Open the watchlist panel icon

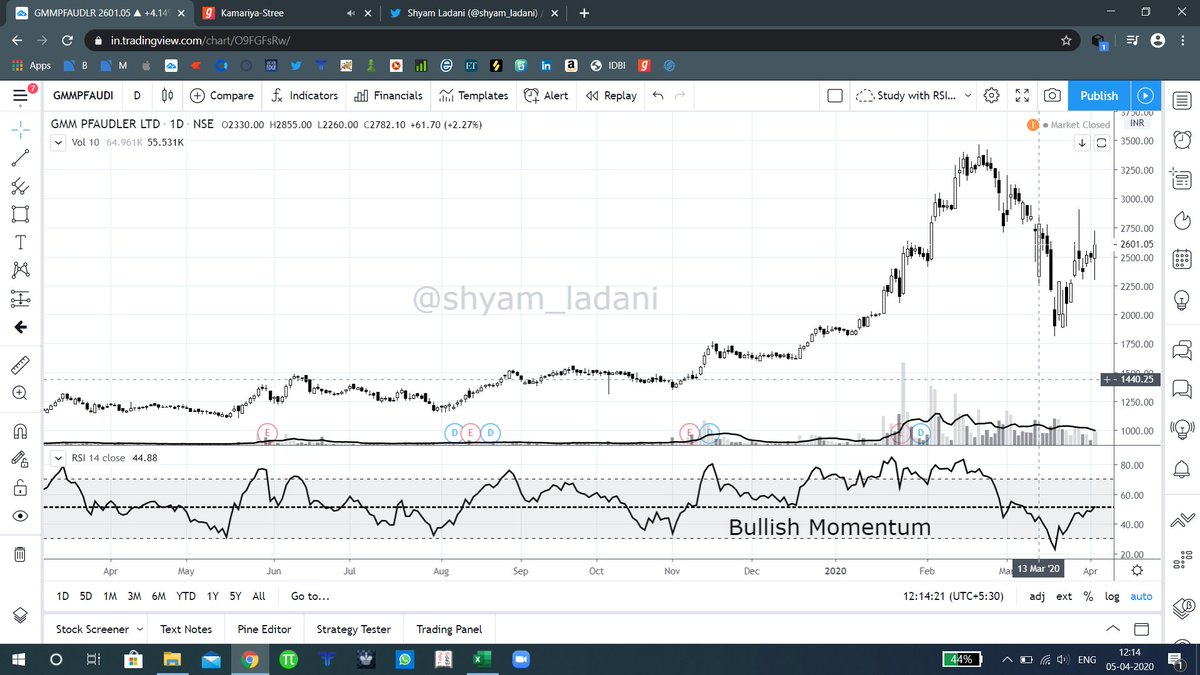point(1181,100)
